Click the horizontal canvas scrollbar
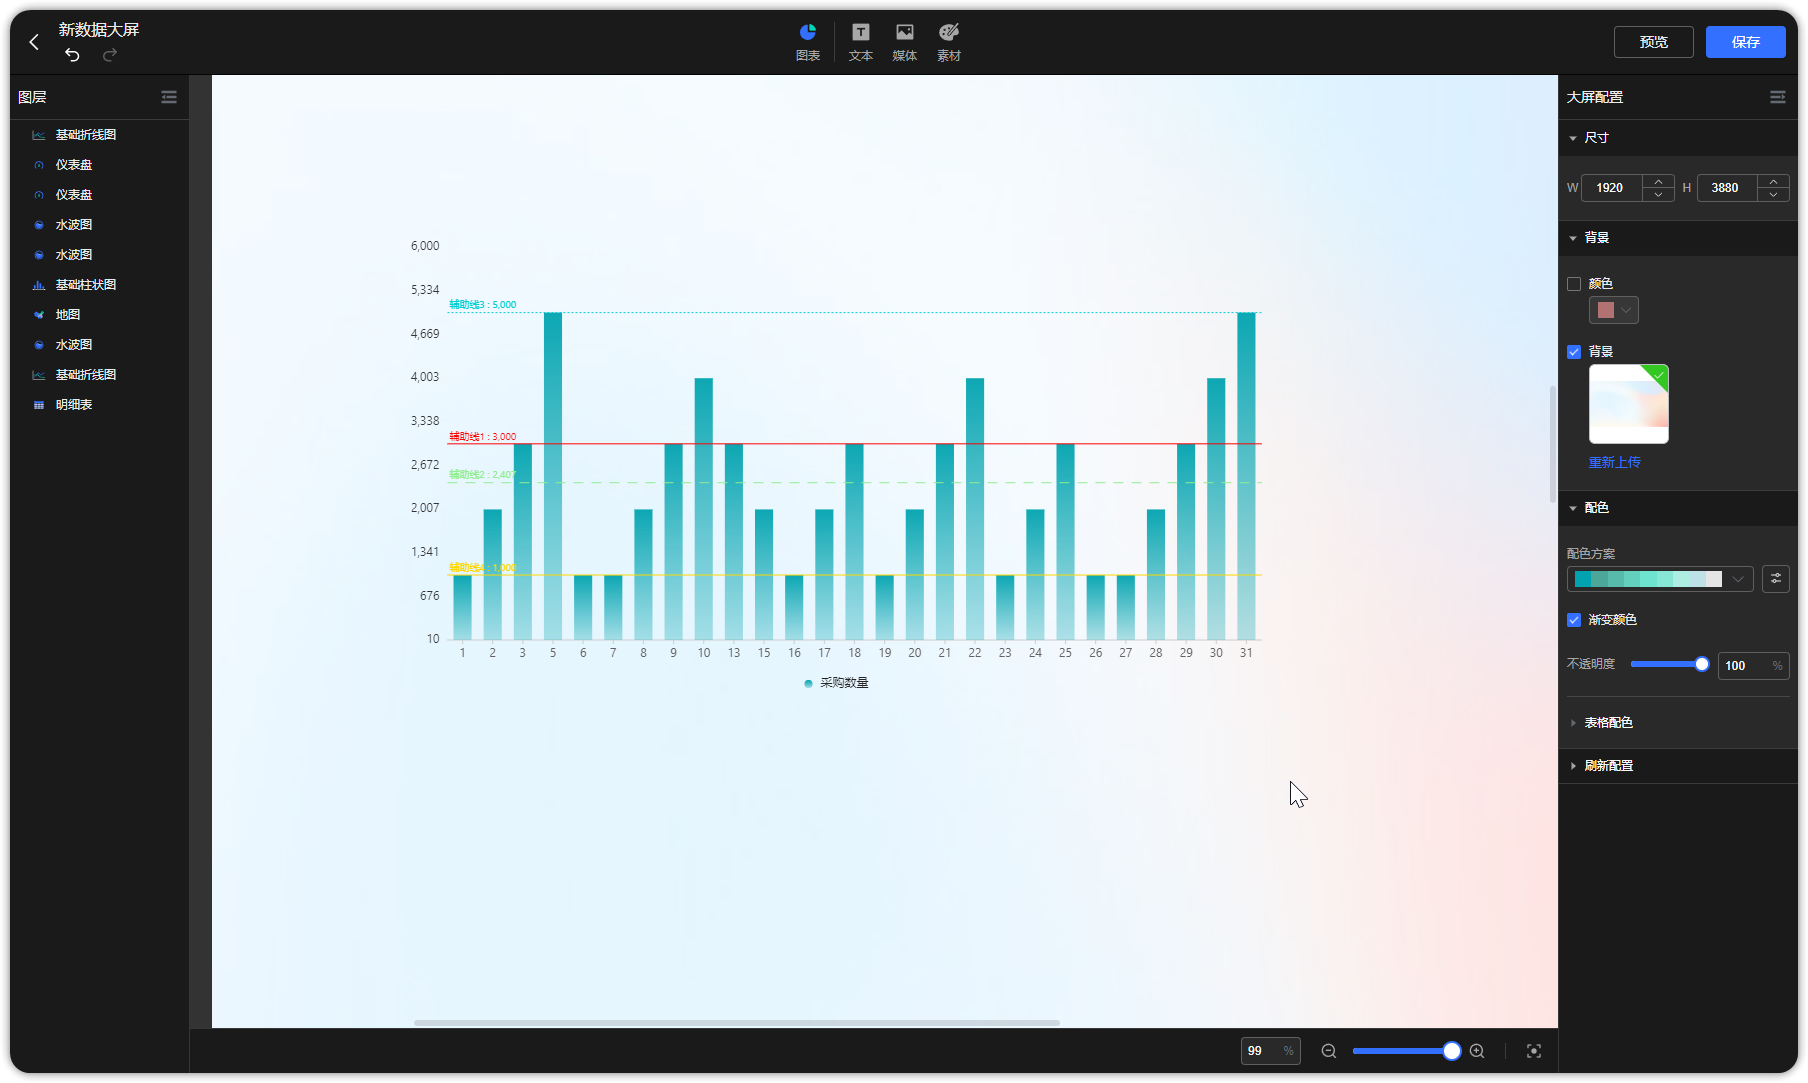The height and width of the screenshot is (1083, 1808). point(737,1023)
